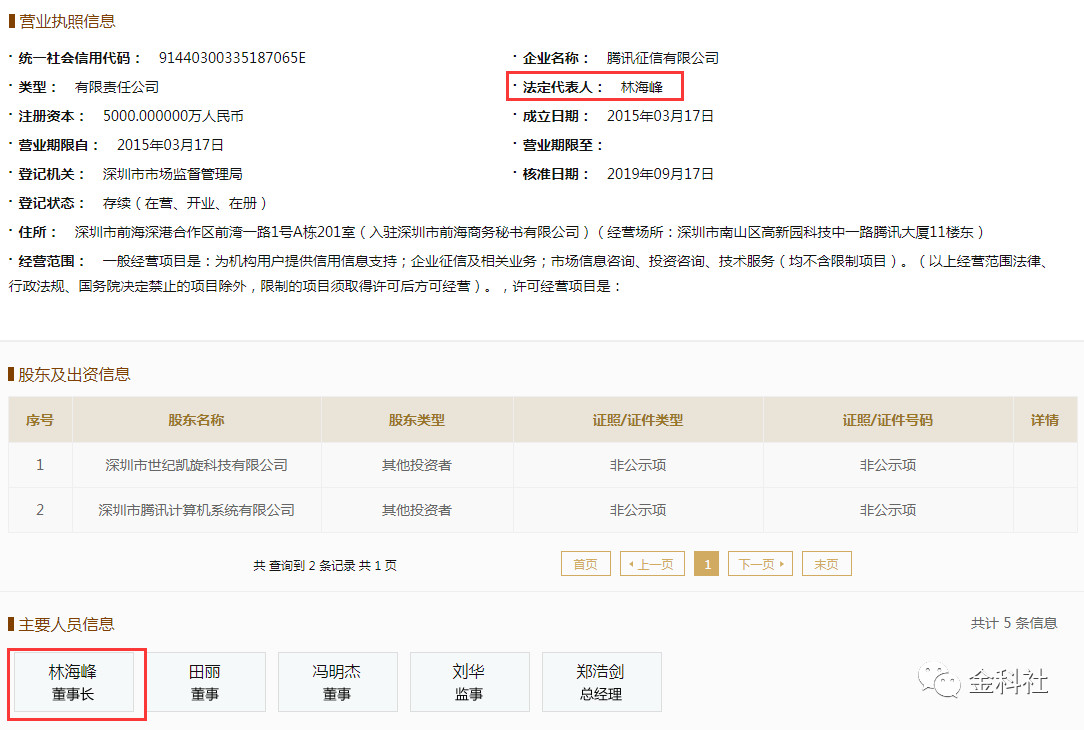
Task: Go to next page with 下一页
Action: 760,564
